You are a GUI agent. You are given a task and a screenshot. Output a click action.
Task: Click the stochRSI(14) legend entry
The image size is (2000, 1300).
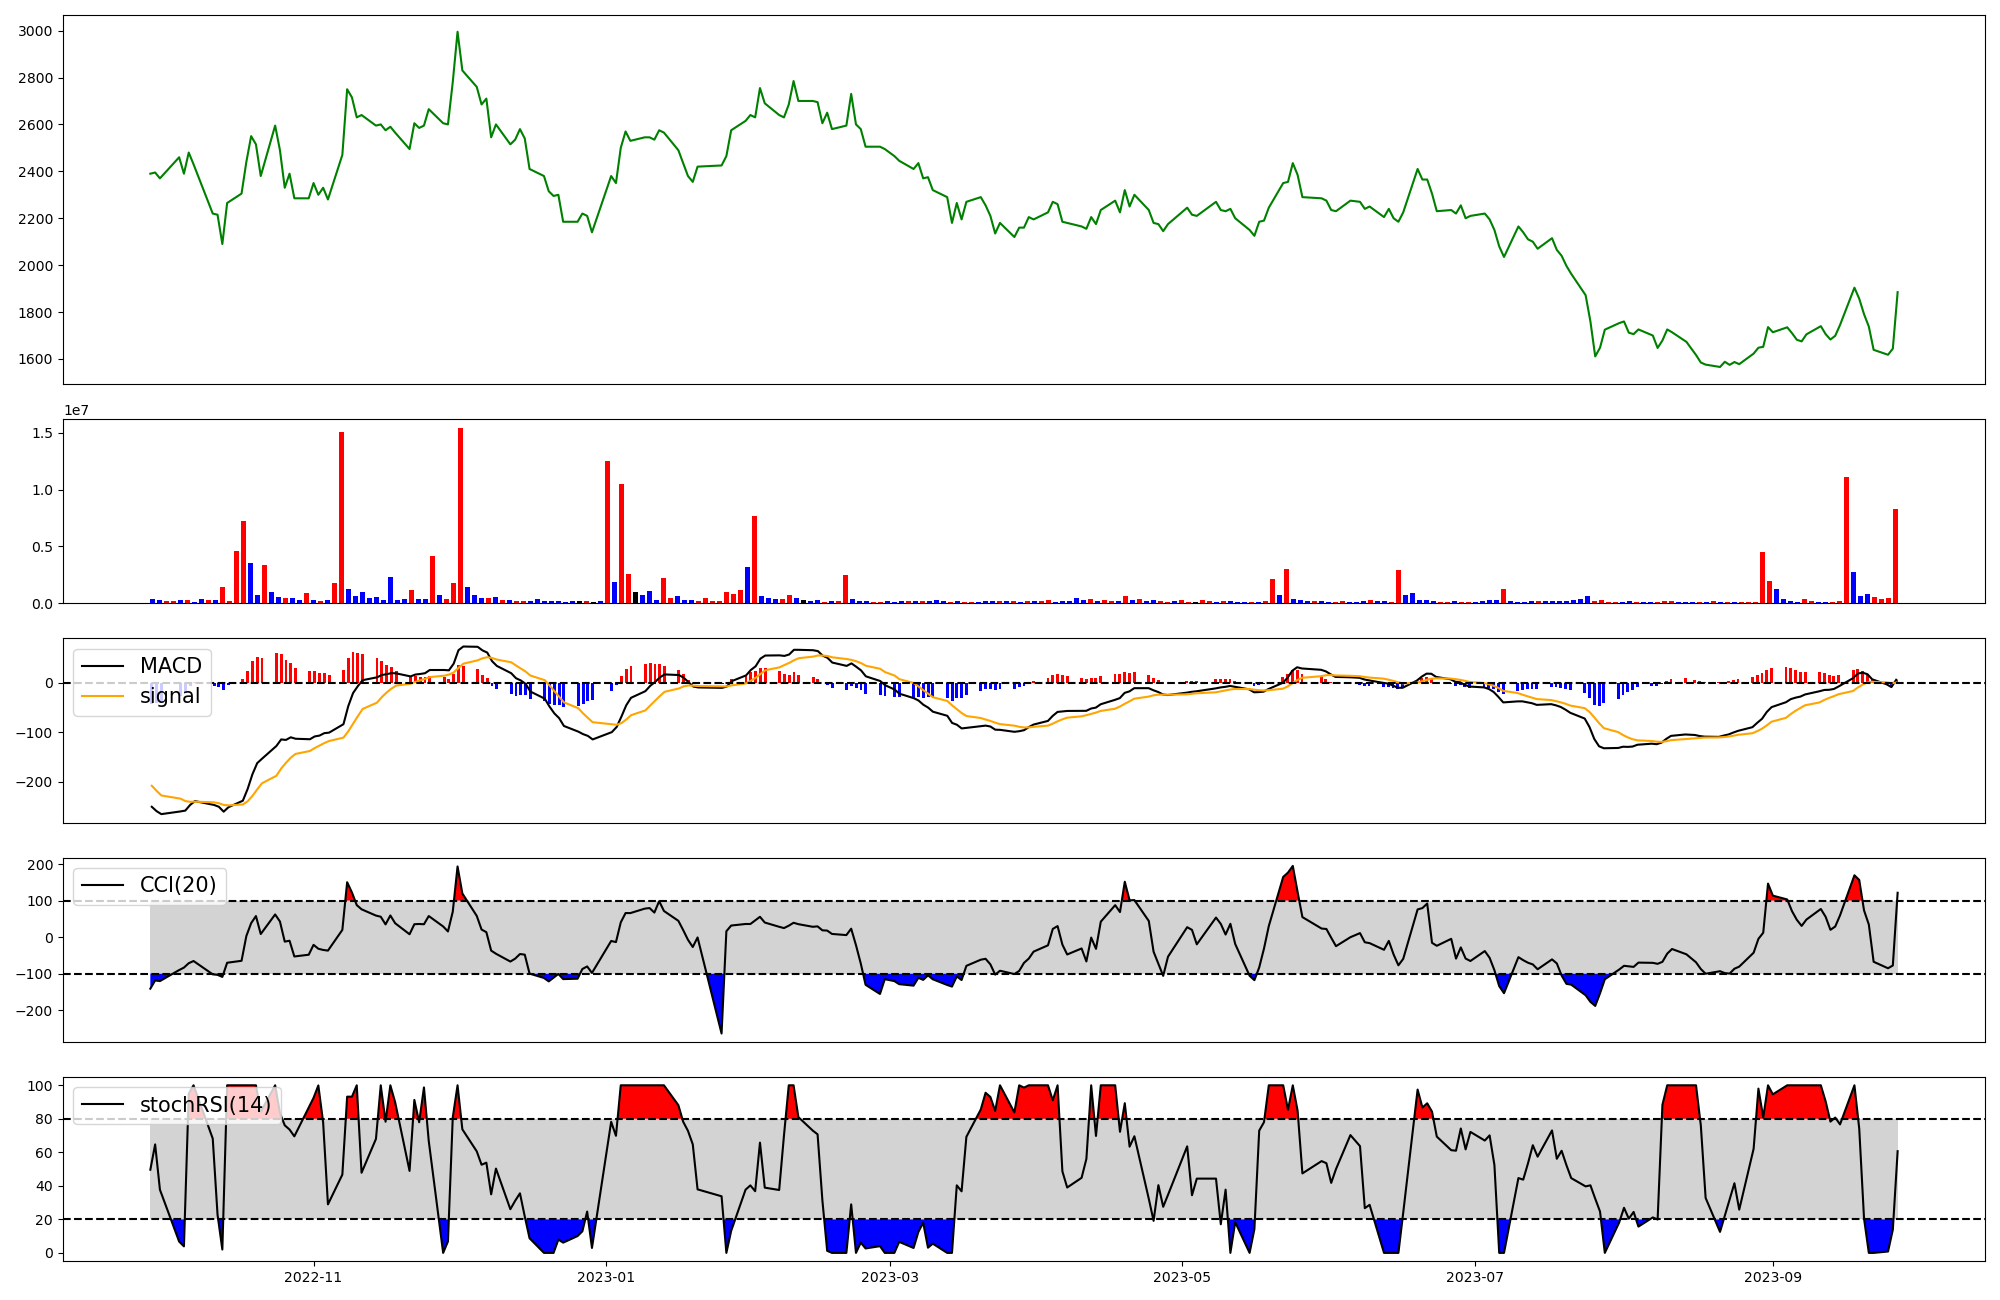coord(204,1105)
